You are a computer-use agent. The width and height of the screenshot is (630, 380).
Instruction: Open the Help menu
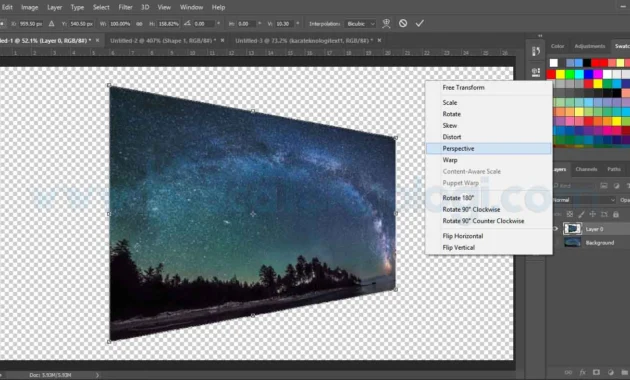coord(218,7)
